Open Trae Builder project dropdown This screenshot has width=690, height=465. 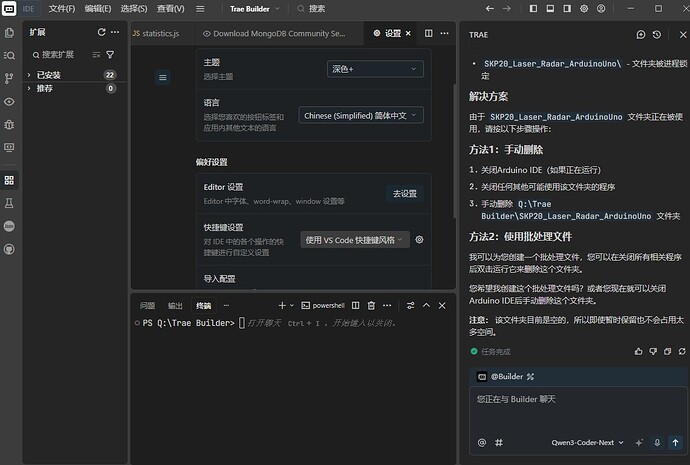point(254,9)
